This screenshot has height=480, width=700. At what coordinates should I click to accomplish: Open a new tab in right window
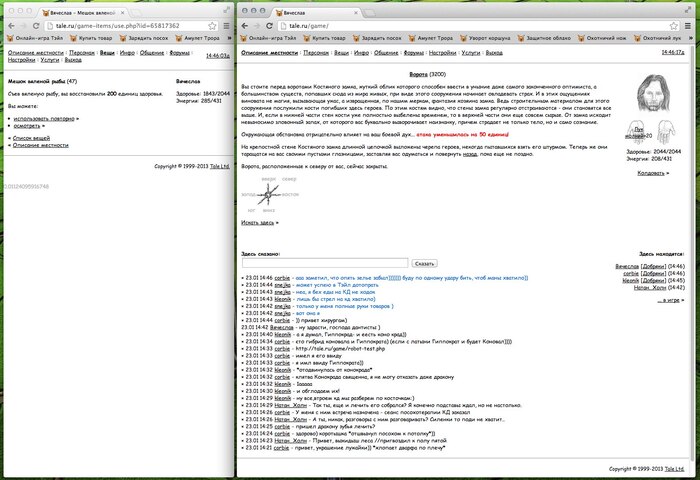point(370,13)
